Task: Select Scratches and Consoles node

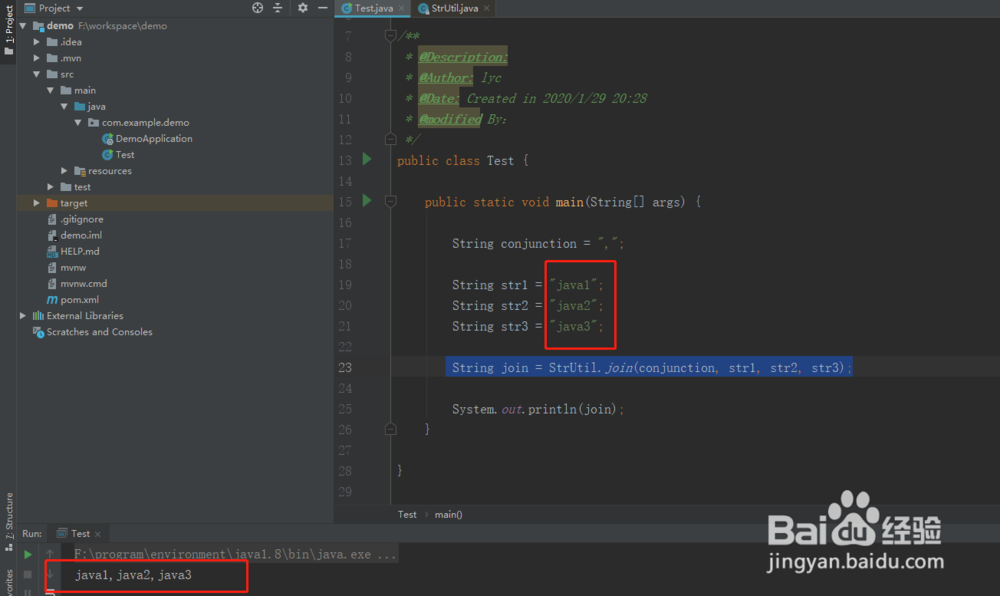Action: 99,332
